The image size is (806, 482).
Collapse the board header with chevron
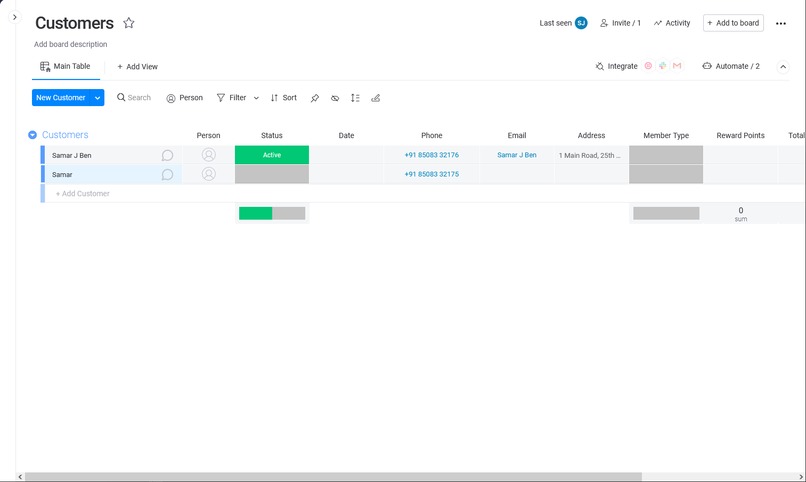(782, 67)
